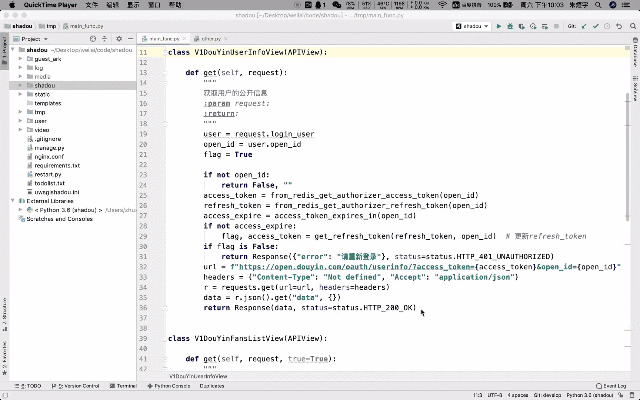The height and width of the screenshot is (400, 640).
Task: Open QuickTime Player menu
Action: 50,5
